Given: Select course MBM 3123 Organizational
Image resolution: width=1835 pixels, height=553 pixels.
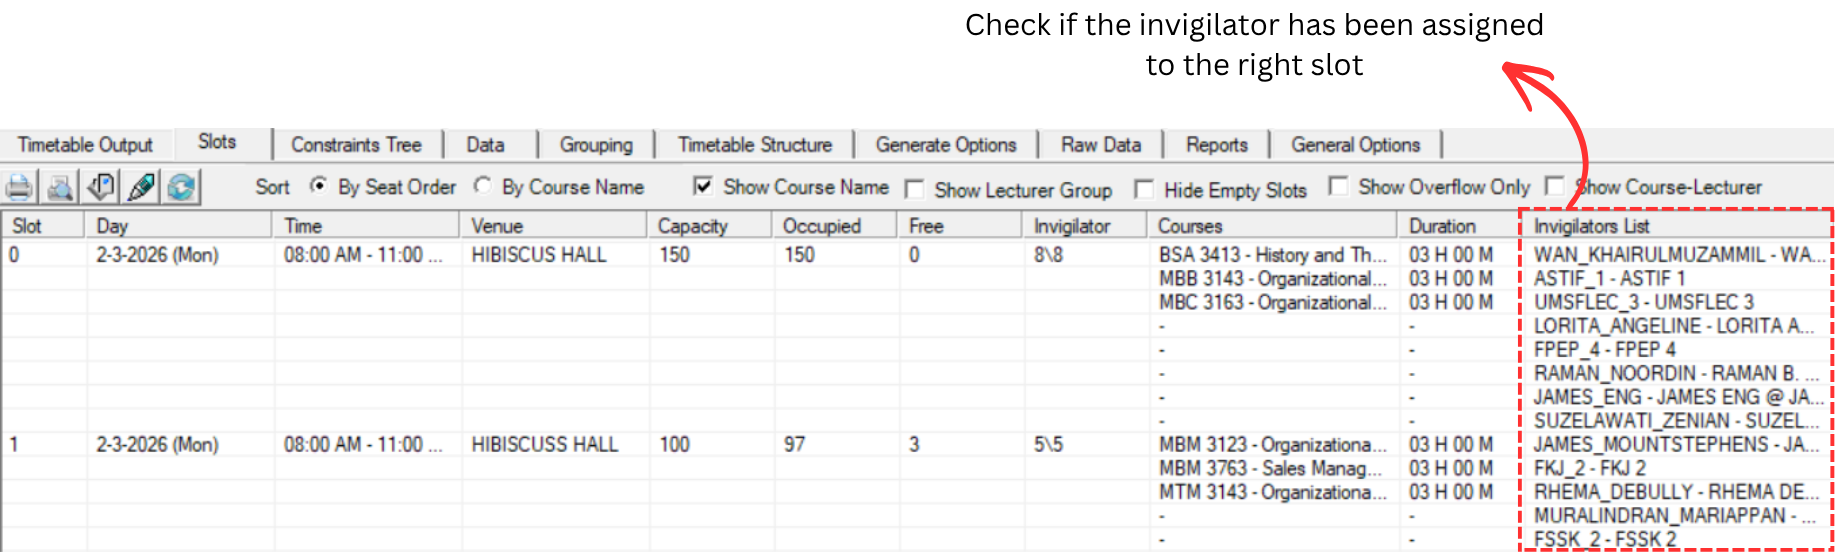Looking at the screenshot, I should [x=1273, y=445].
